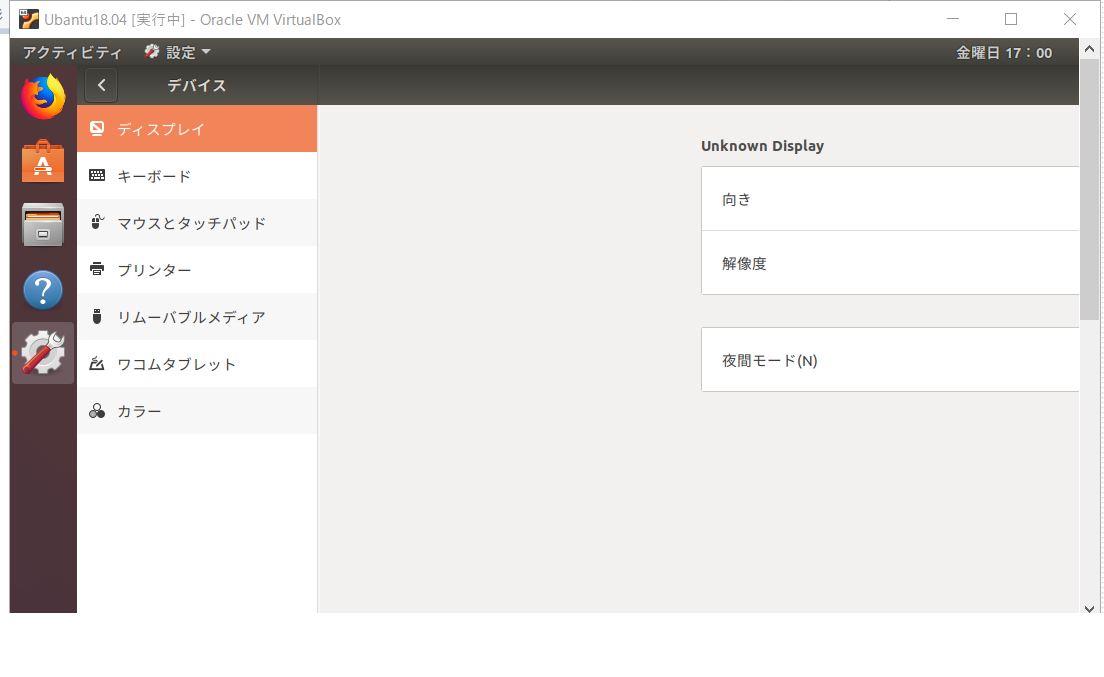Select the リムーバブルメディア sidebar label
Screen dimensions: 1104x677
tap(192, 317)
